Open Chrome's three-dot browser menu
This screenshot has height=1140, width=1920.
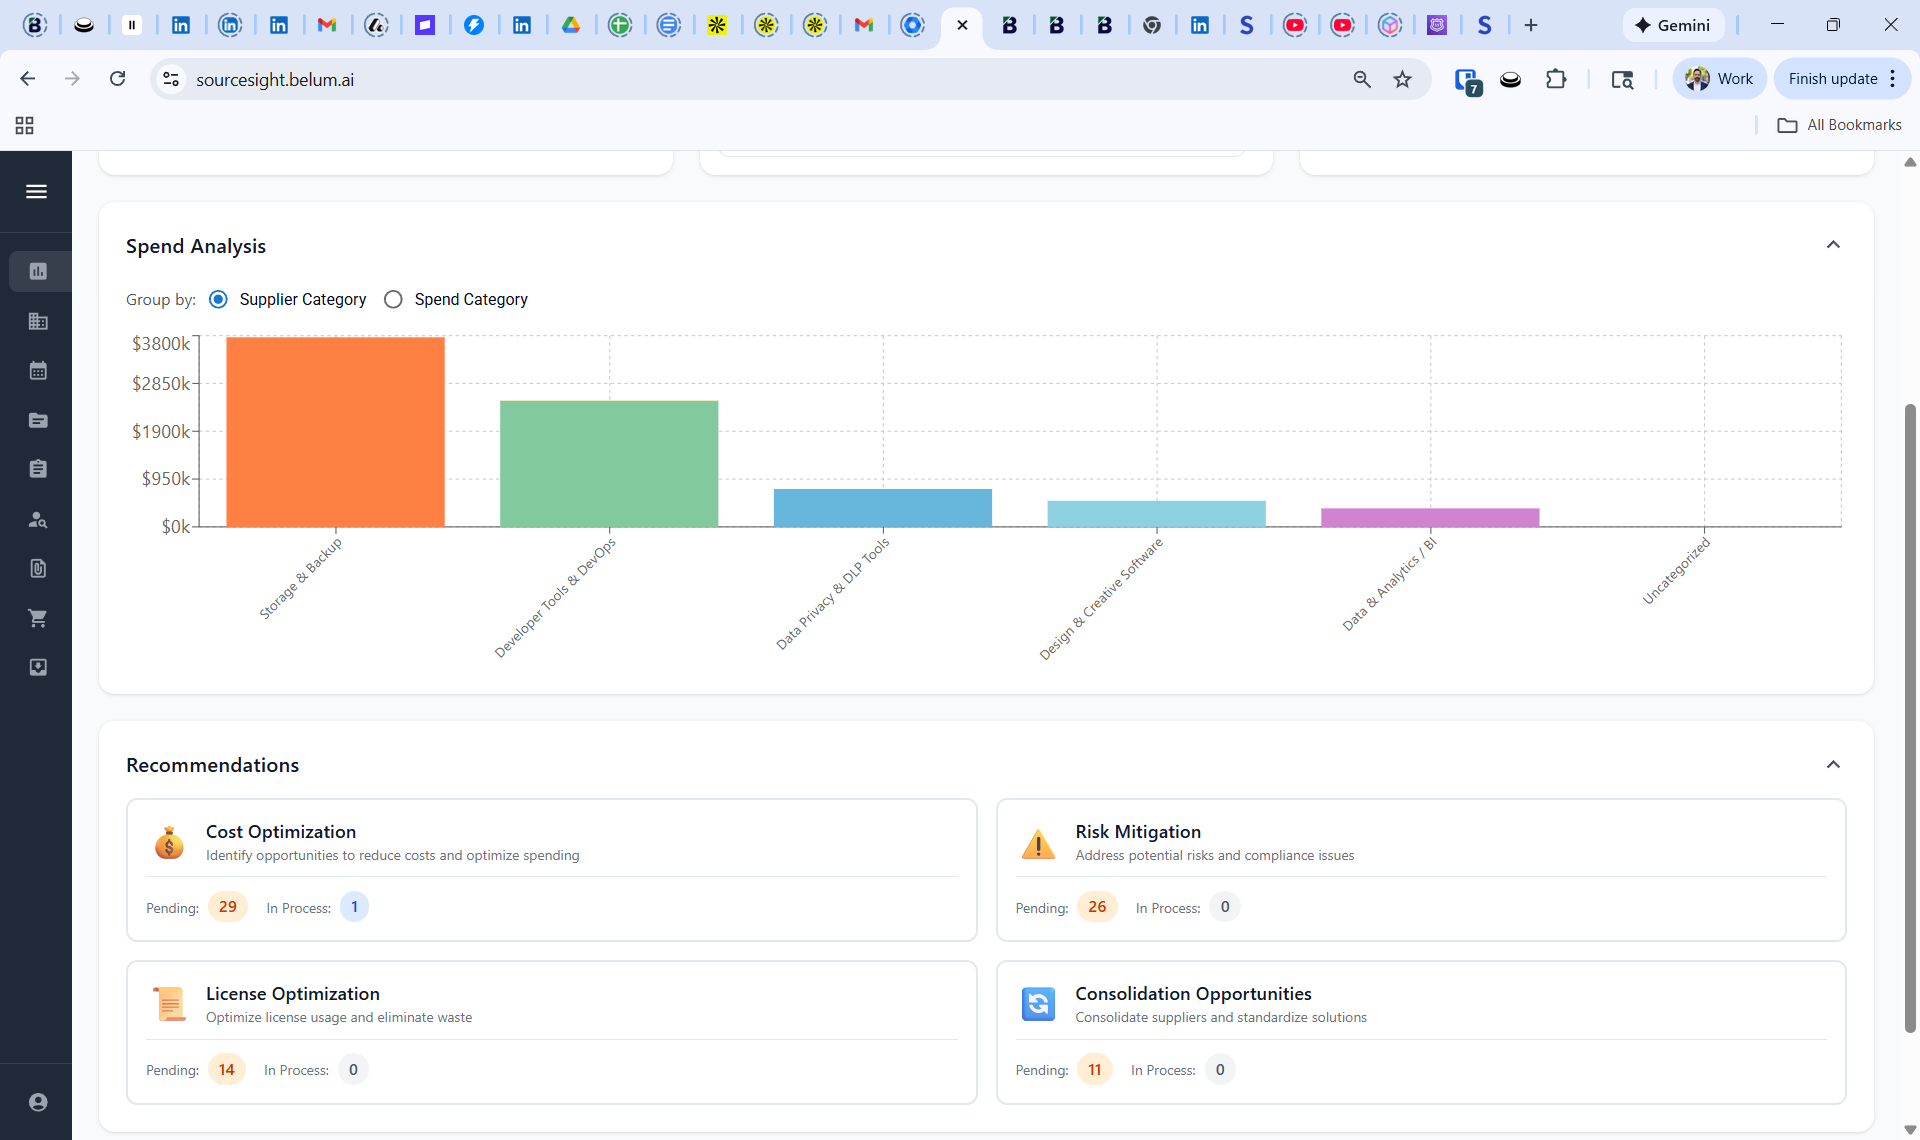click(x=1893, y=78)
